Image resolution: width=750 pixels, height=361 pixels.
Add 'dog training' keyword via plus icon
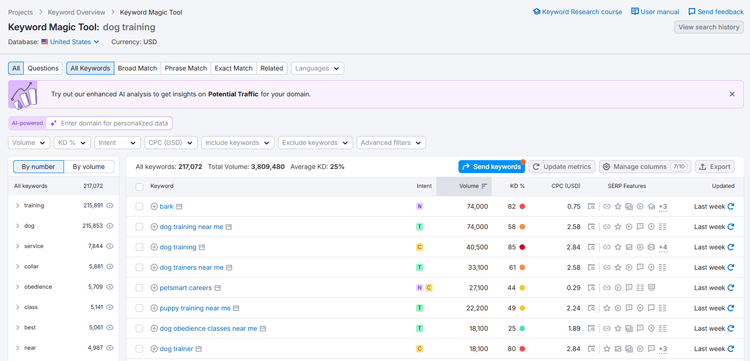point(154,247)
